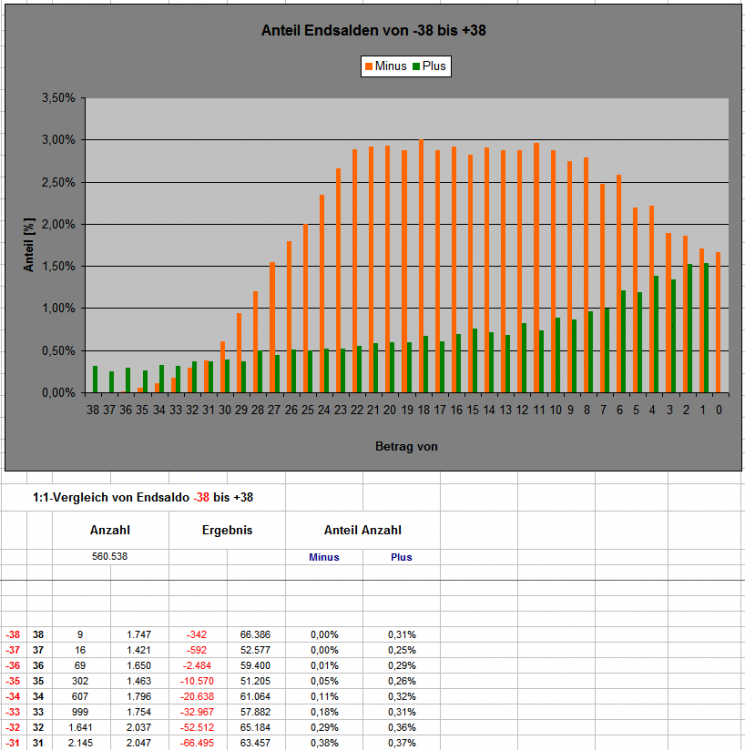Select the red result cell -342
Screen dimensions: 745x750
(x=198, y=635)
